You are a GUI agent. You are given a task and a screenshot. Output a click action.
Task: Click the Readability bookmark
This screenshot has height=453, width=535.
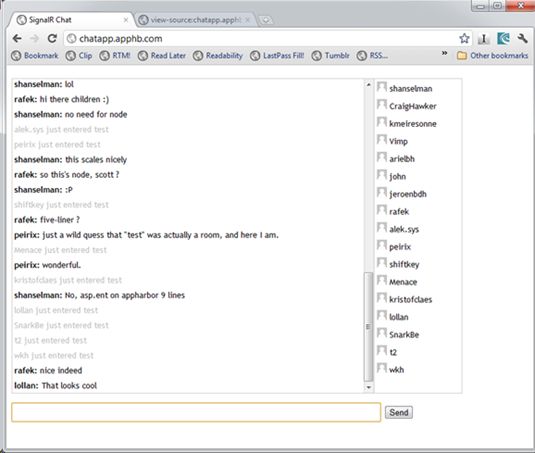coord(218,56)
